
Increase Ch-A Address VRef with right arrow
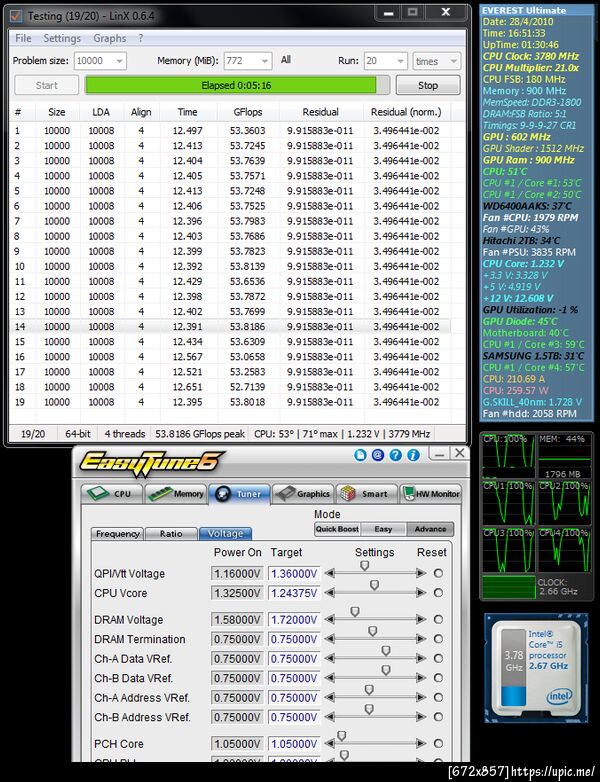[x=421, y=697]
